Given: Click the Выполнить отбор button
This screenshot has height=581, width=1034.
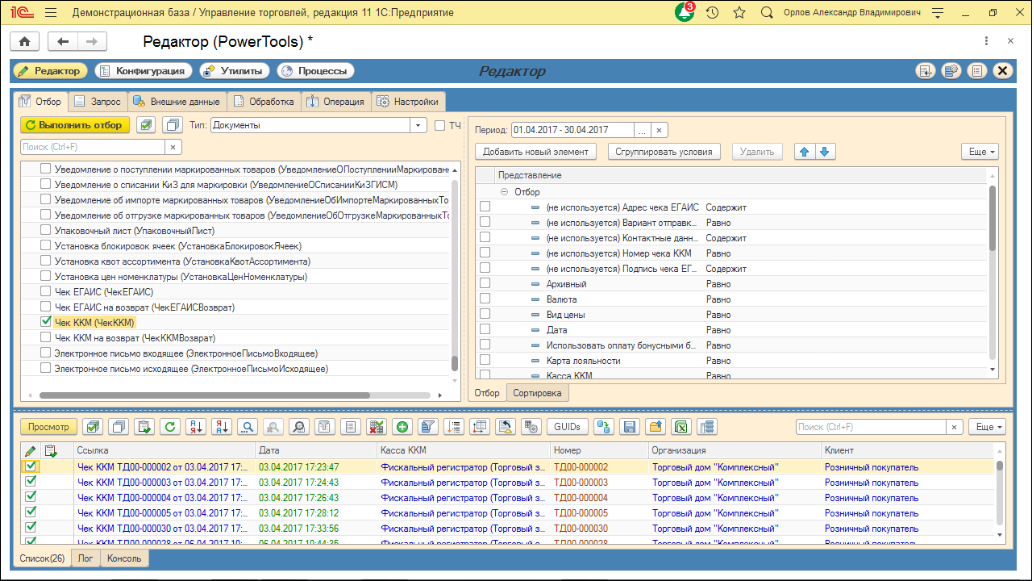Looking at the screenshot, I should coord(74,125).
